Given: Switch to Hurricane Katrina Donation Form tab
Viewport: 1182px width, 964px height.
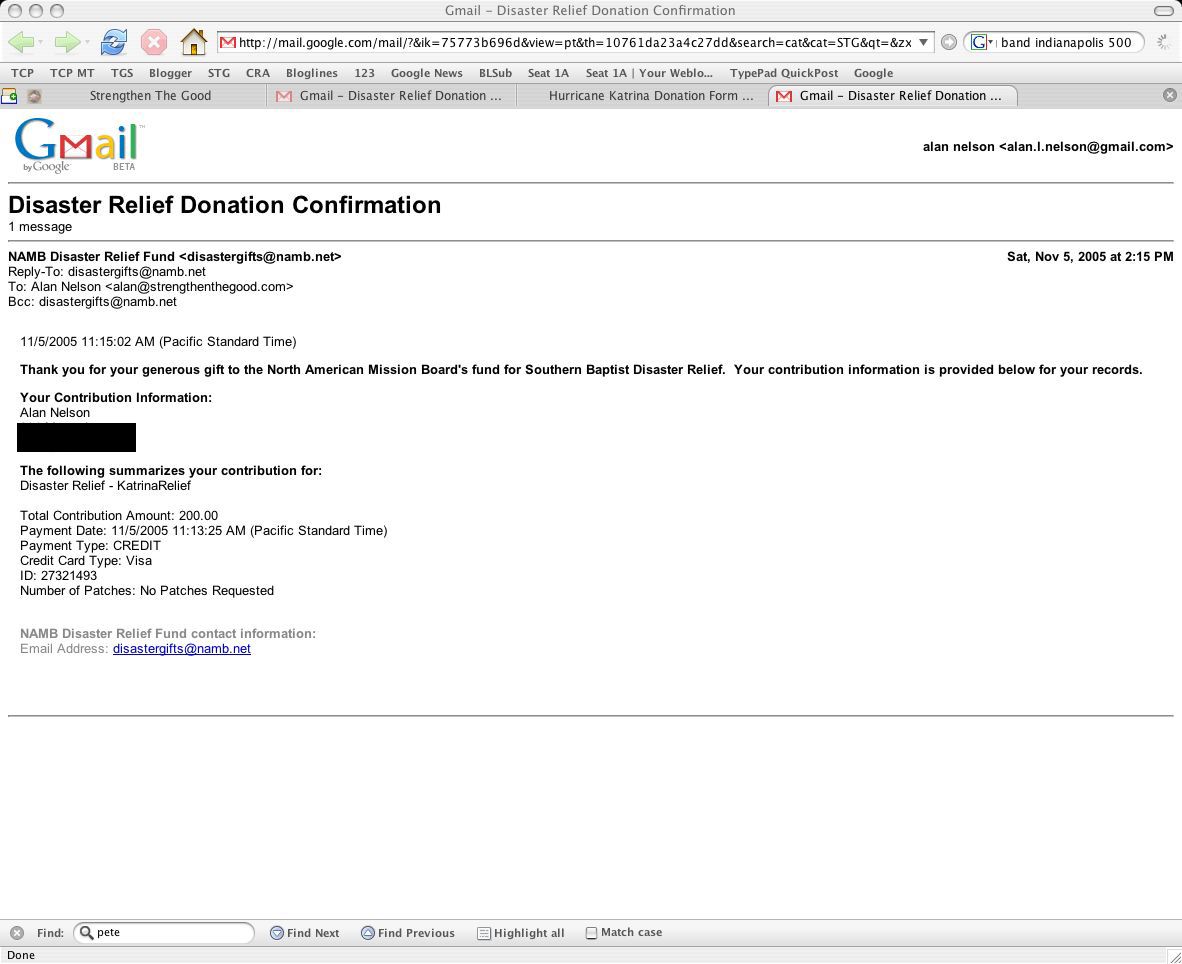Looking at the screenshot, I should 650,96.
